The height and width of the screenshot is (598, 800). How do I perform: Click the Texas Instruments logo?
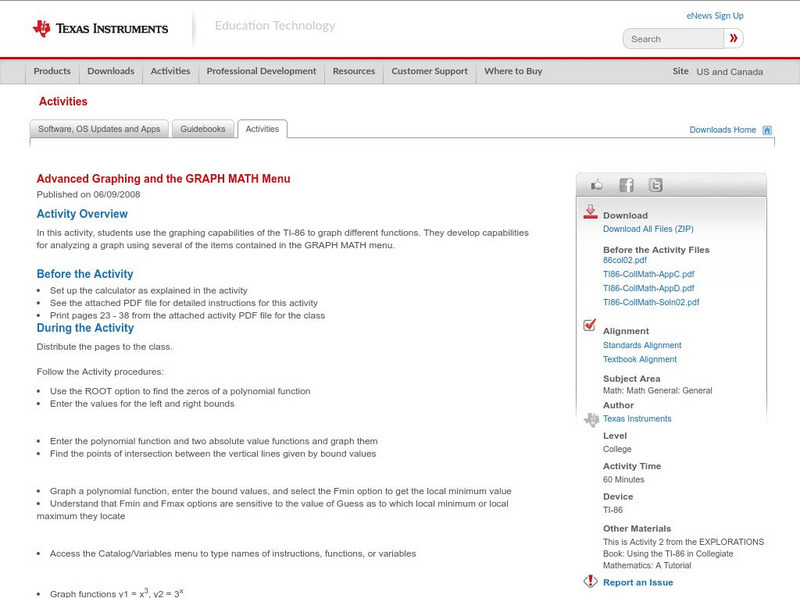coord(101,28)
